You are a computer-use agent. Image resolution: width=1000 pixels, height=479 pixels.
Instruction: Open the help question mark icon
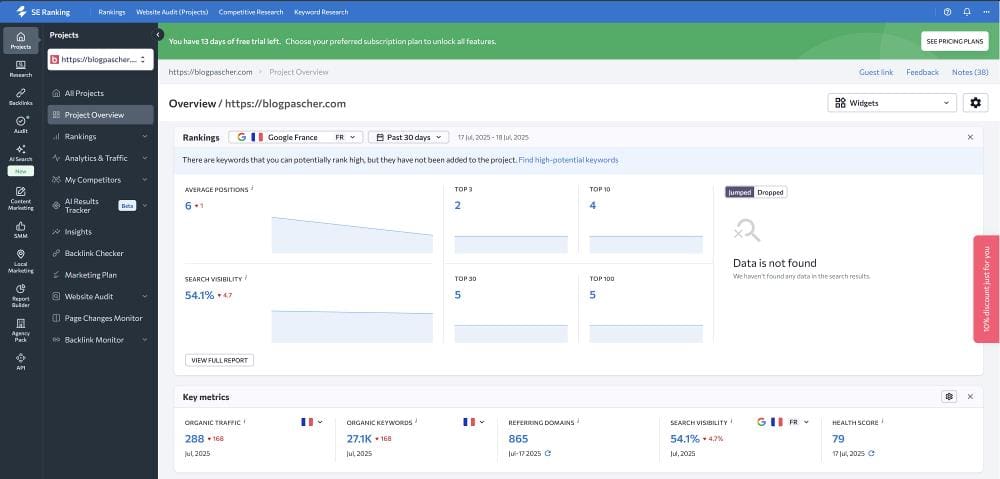[x=947, y=12]
